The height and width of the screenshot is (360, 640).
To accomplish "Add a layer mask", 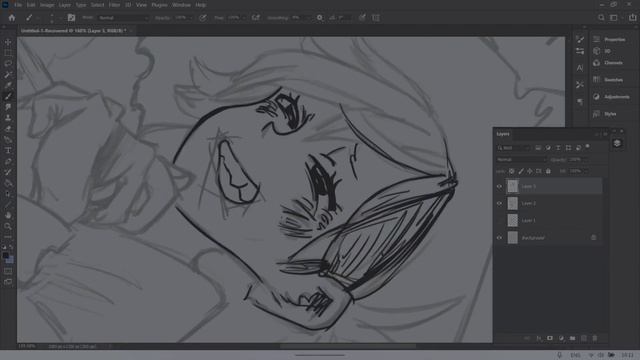I will [550, 338].
